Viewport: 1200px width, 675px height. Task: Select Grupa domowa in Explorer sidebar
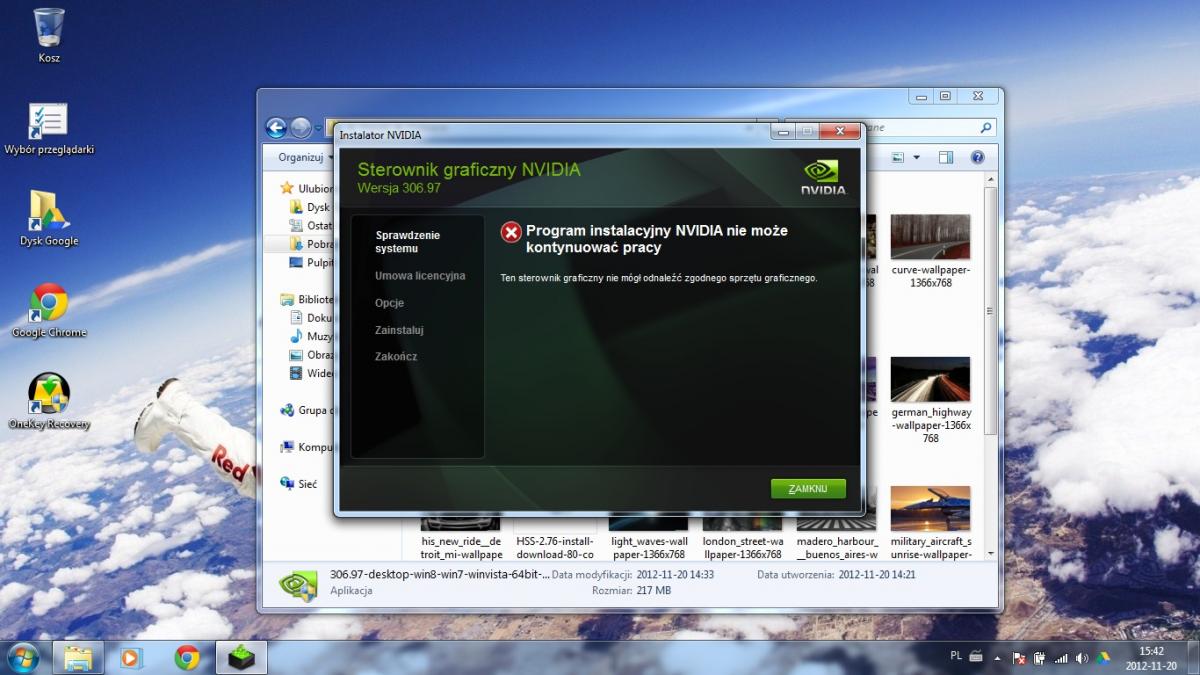click(307, 410)
